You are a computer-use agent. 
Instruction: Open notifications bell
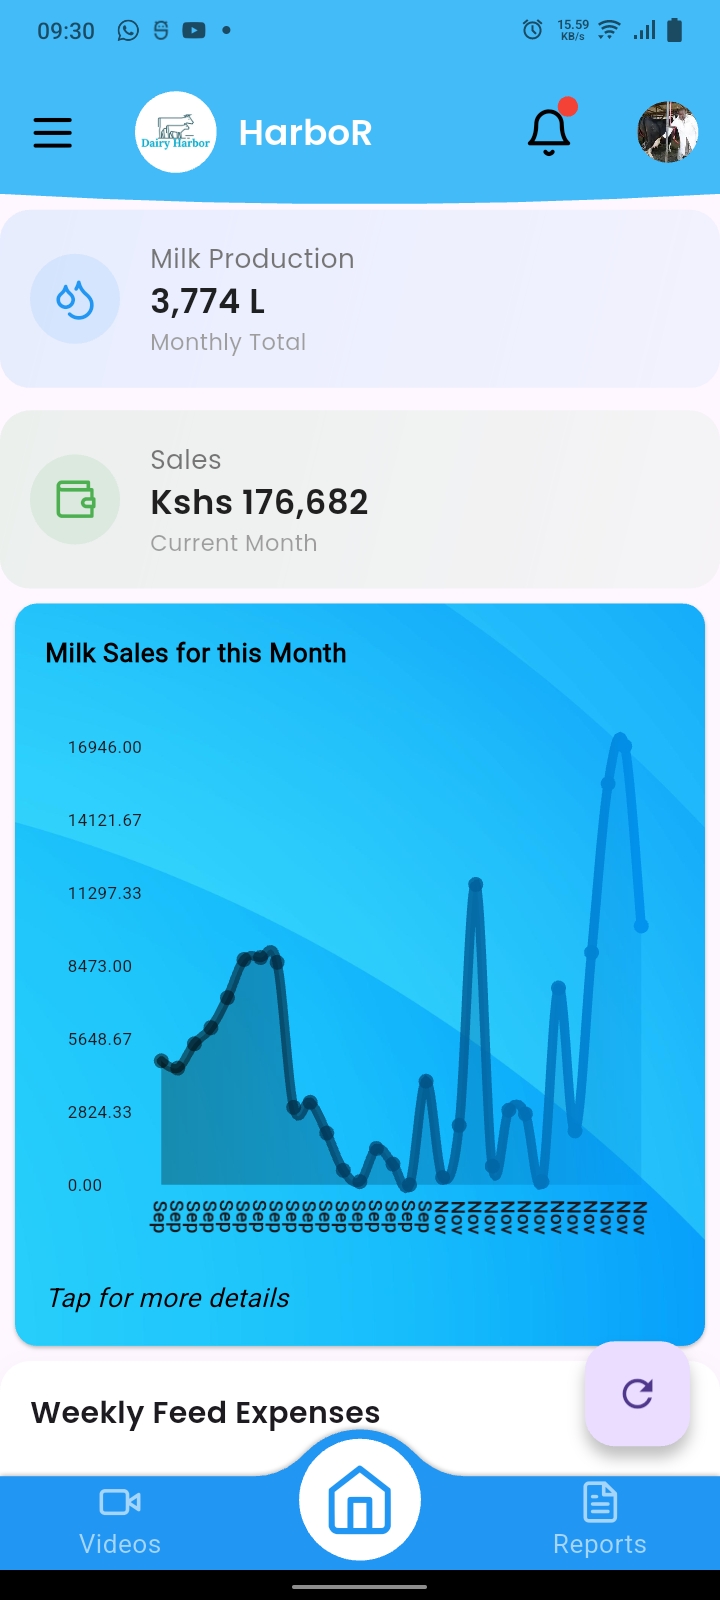click(x=549, y=132)
